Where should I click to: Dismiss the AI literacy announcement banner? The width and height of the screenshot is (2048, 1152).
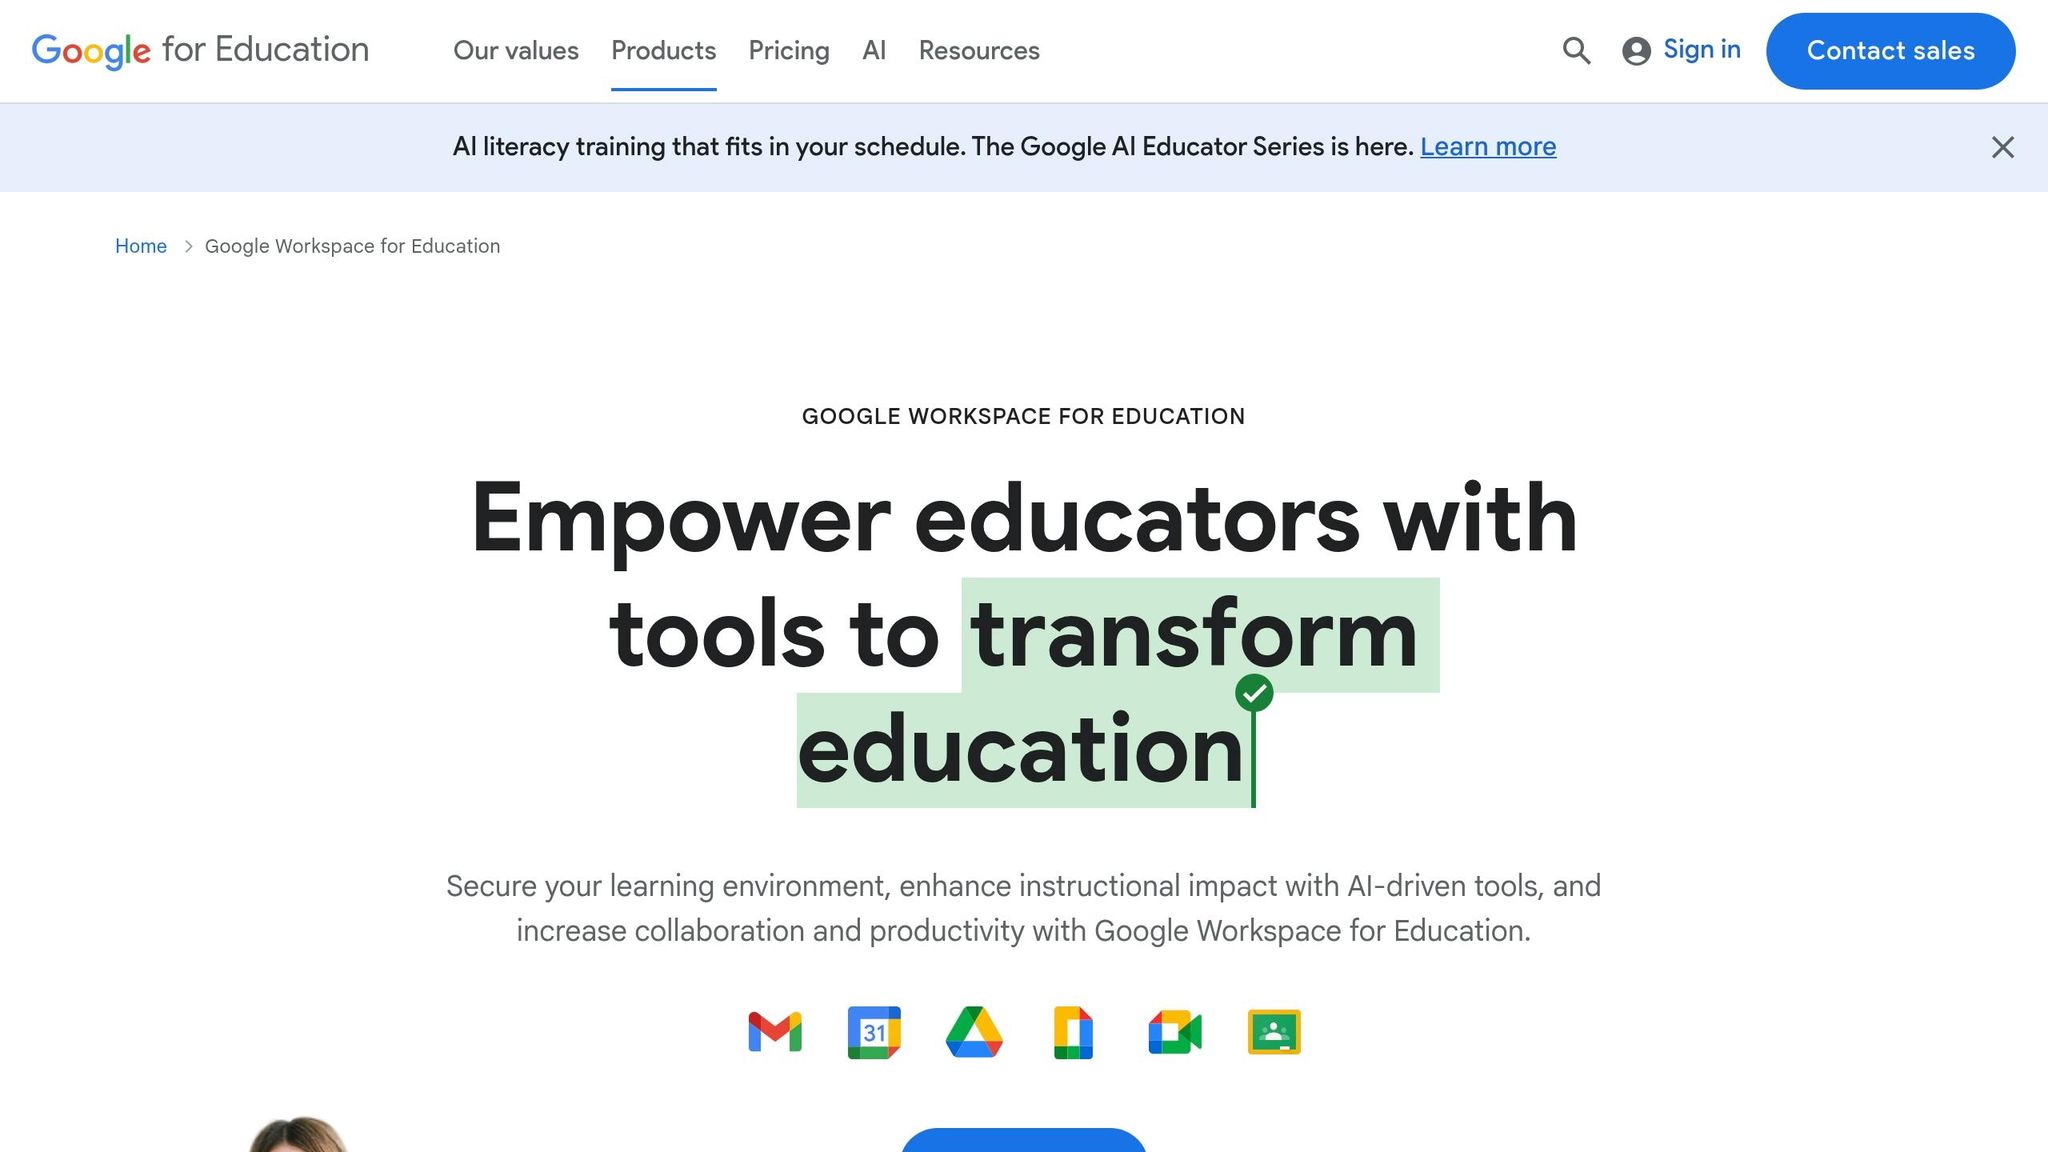pos(2002,147)
